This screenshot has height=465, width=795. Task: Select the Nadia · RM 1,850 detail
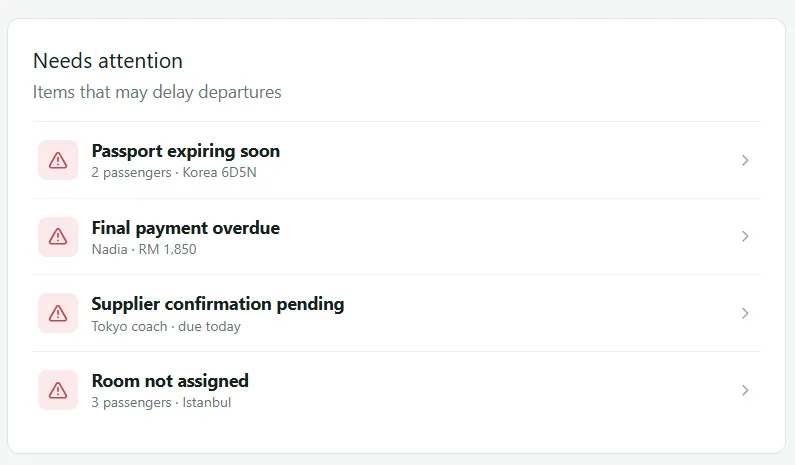tap(144, 249)
